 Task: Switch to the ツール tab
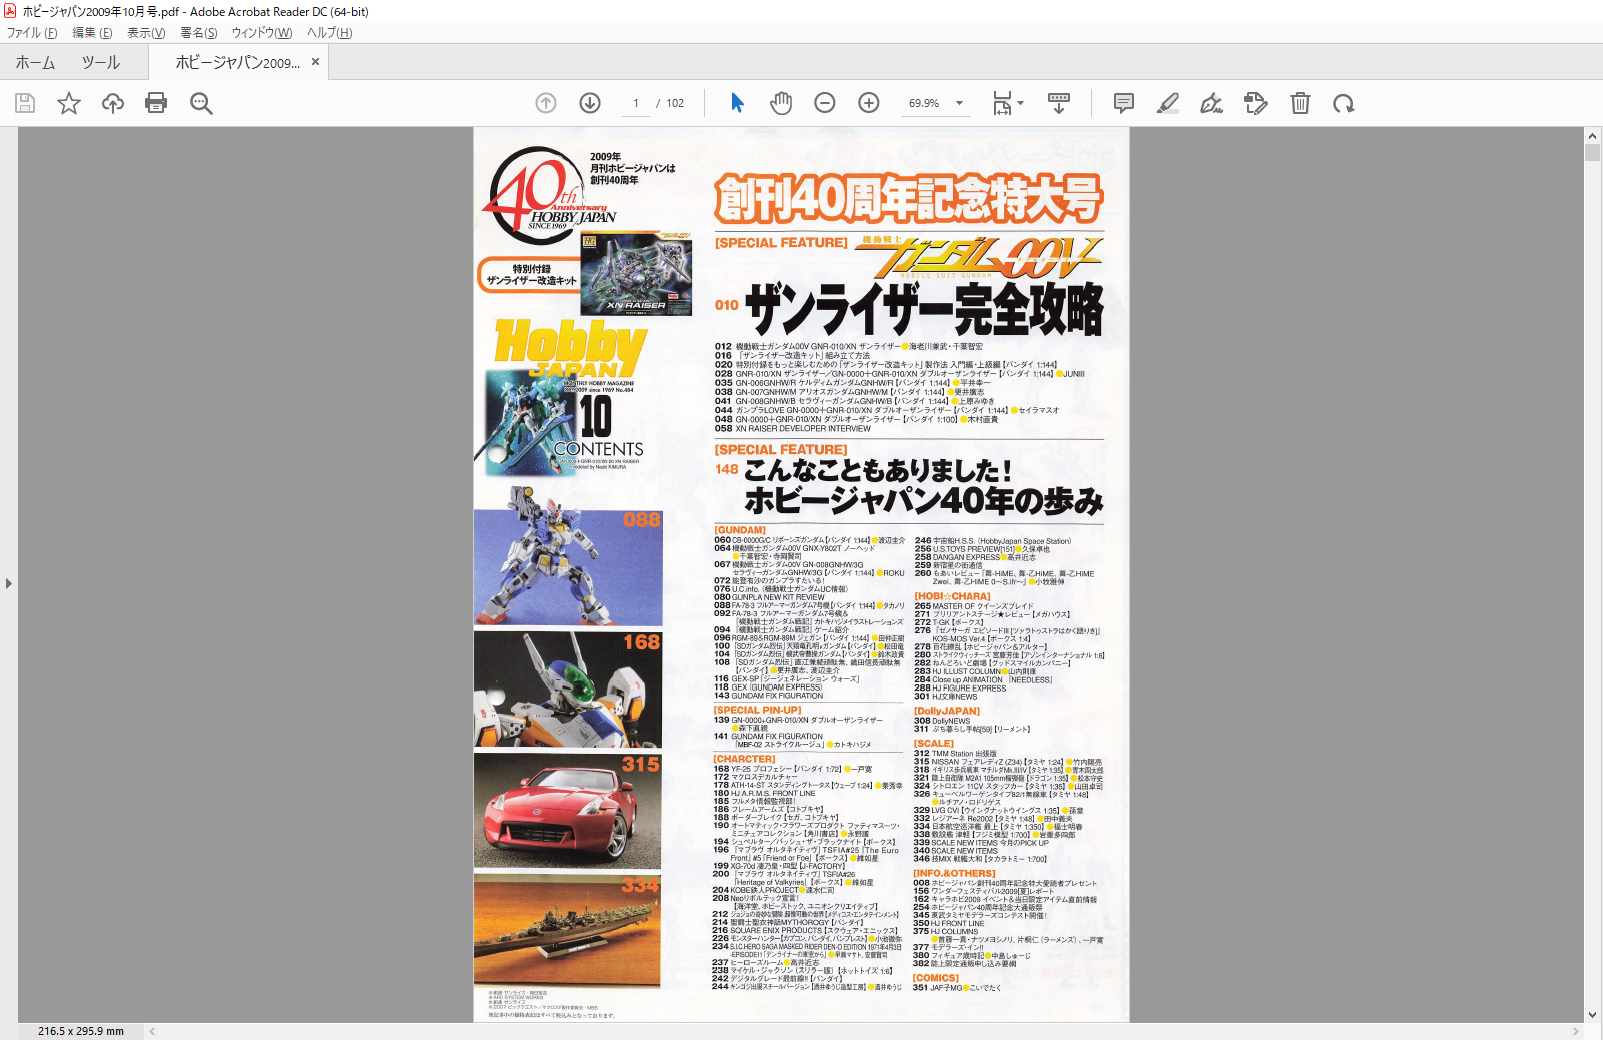[x=101, y=62]
